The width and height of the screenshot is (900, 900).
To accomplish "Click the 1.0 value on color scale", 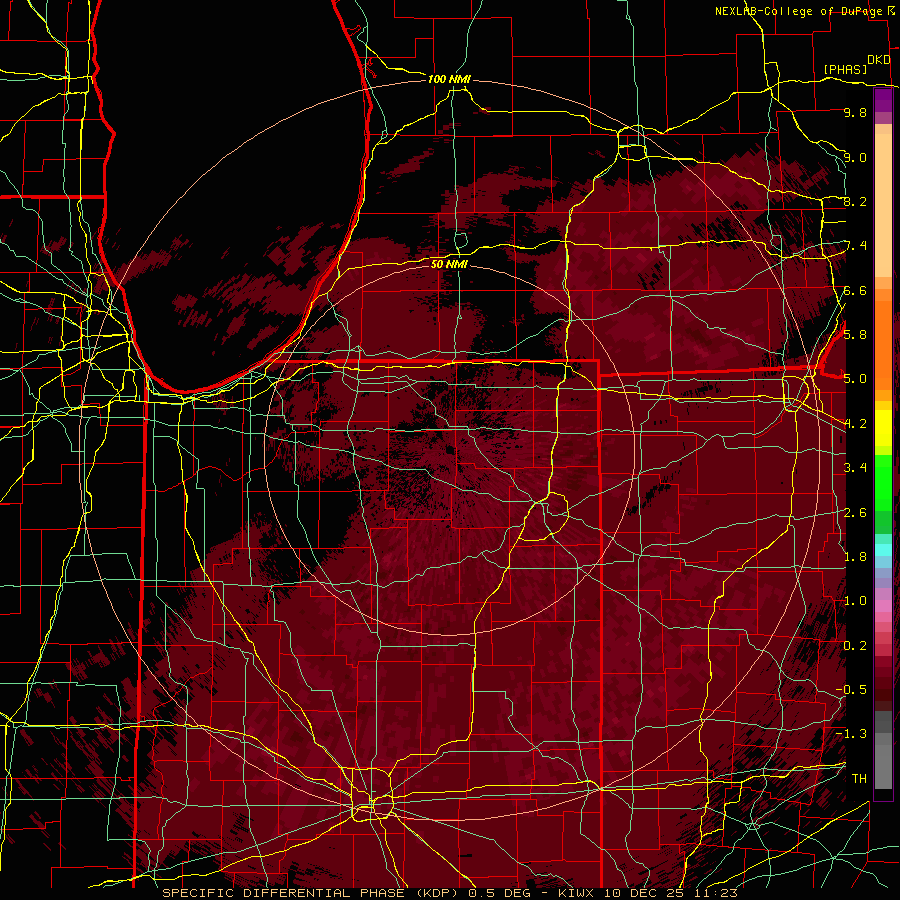I will [855, 601].
